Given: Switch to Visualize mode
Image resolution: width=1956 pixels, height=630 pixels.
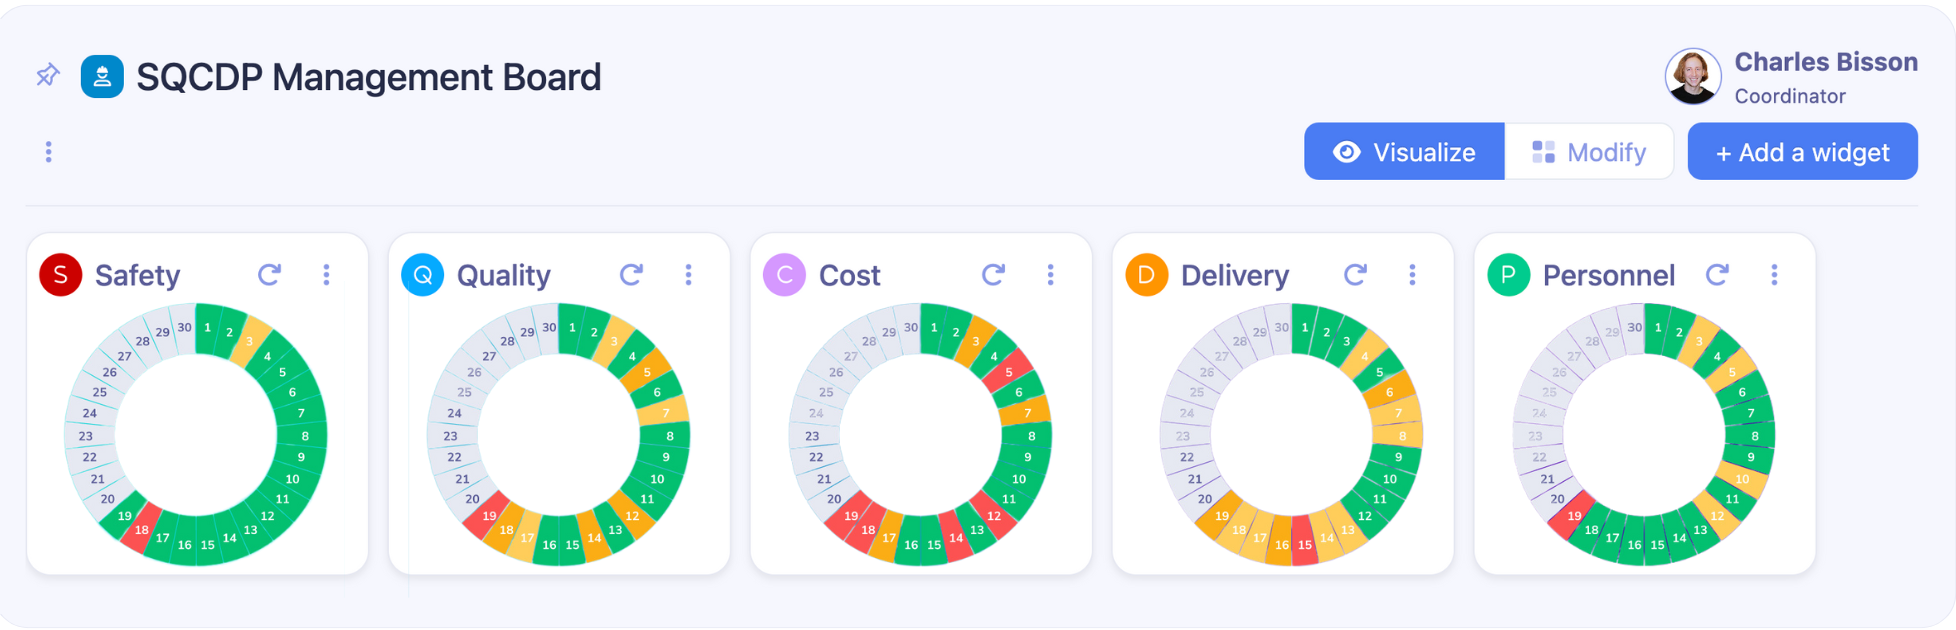Looking at the screenshot, I should pos(1404,151).
